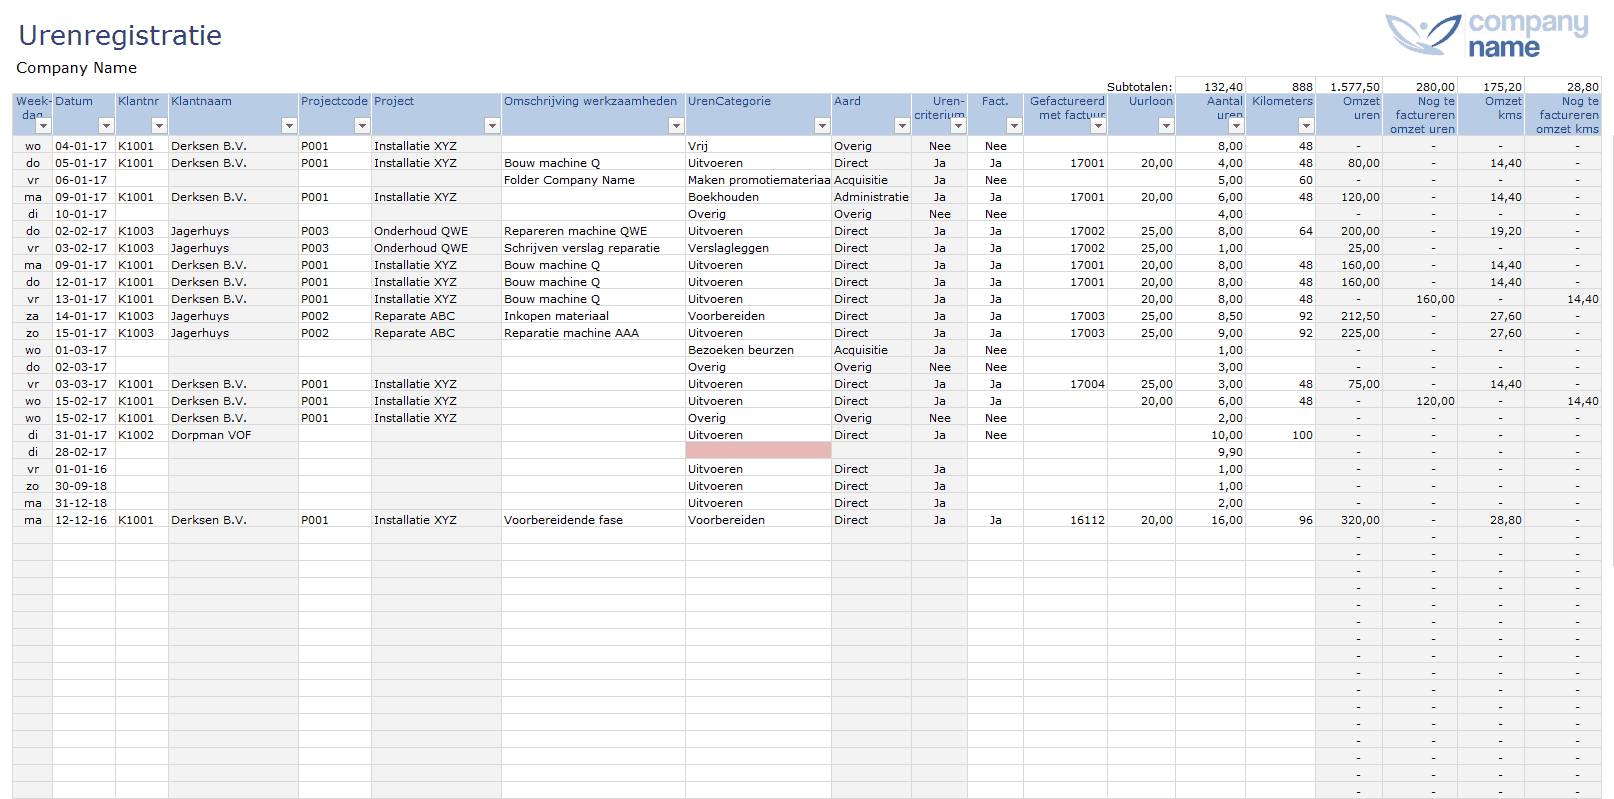The image size is (1614, 799).
Task: Open the Fact. column filter dropdown
Action: (1014, 126)
